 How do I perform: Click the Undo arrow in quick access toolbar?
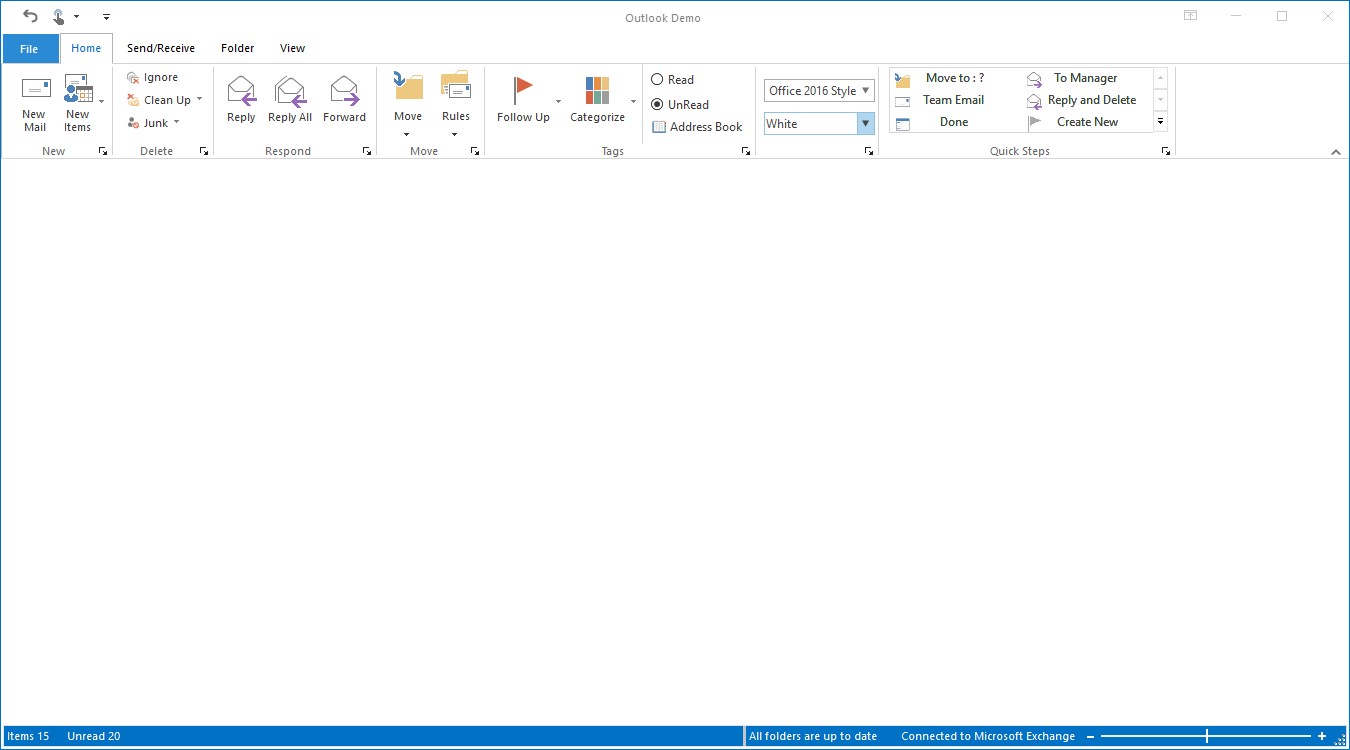(x=30, y=16)
